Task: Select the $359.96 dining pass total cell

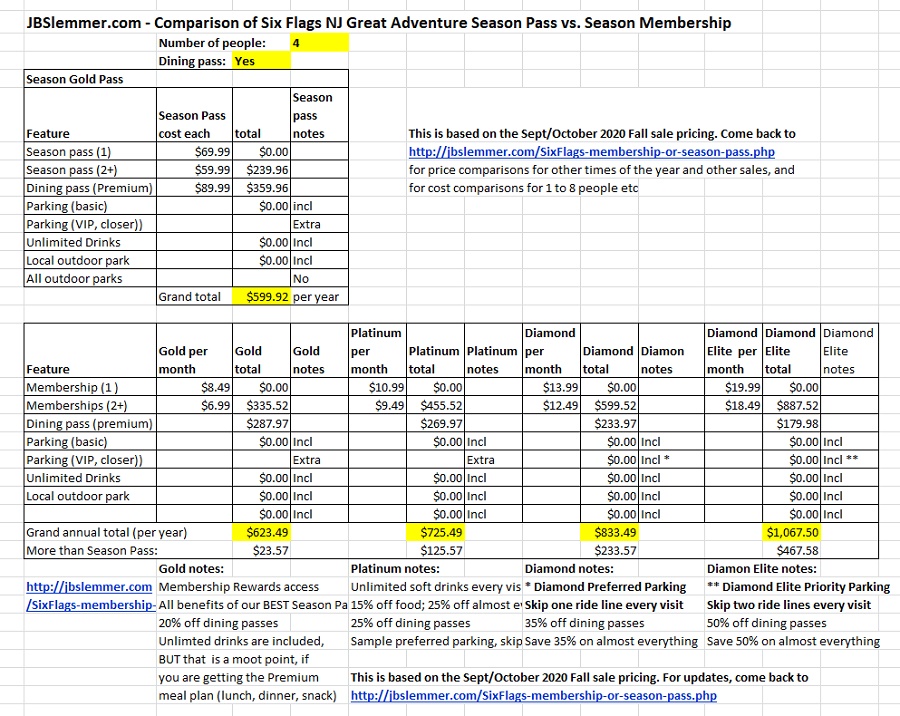Action: (261, 188)
